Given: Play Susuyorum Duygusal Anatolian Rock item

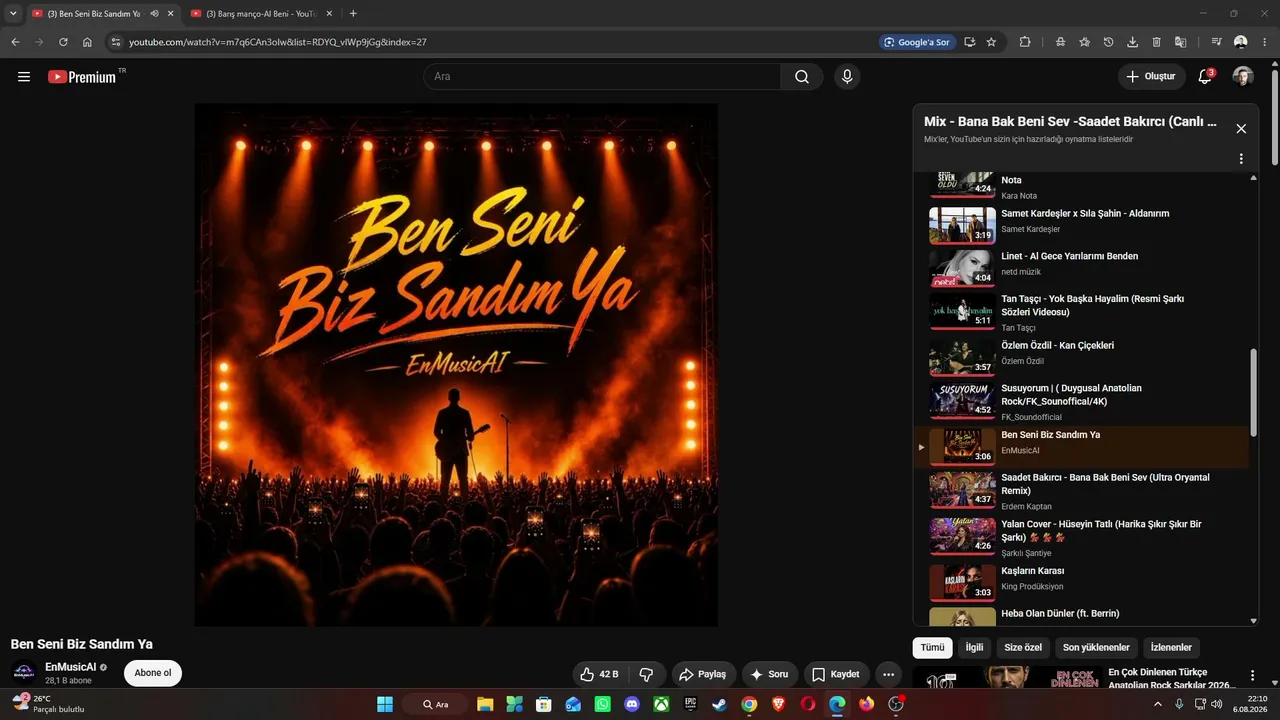Looking at the screenshot, I should (x=1084, y=402).
